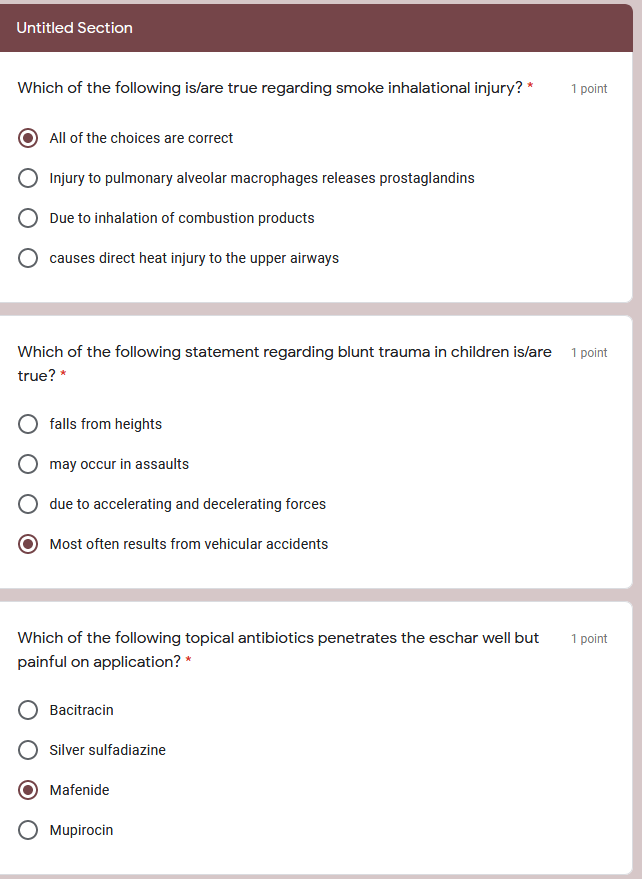Click the '1 point' label of blunt trauma question
Viewport: 642px width, 879px height.
pyautogui.click(x=589, y=353)
